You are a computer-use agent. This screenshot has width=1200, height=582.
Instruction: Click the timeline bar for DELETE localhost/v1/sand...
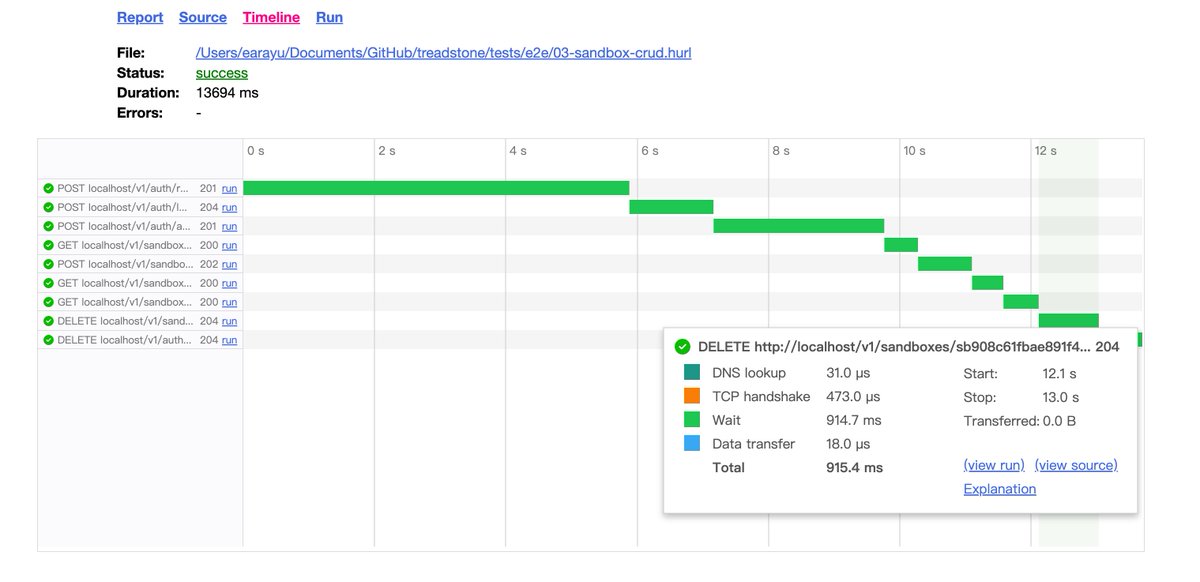click(x=1068, y=321)
